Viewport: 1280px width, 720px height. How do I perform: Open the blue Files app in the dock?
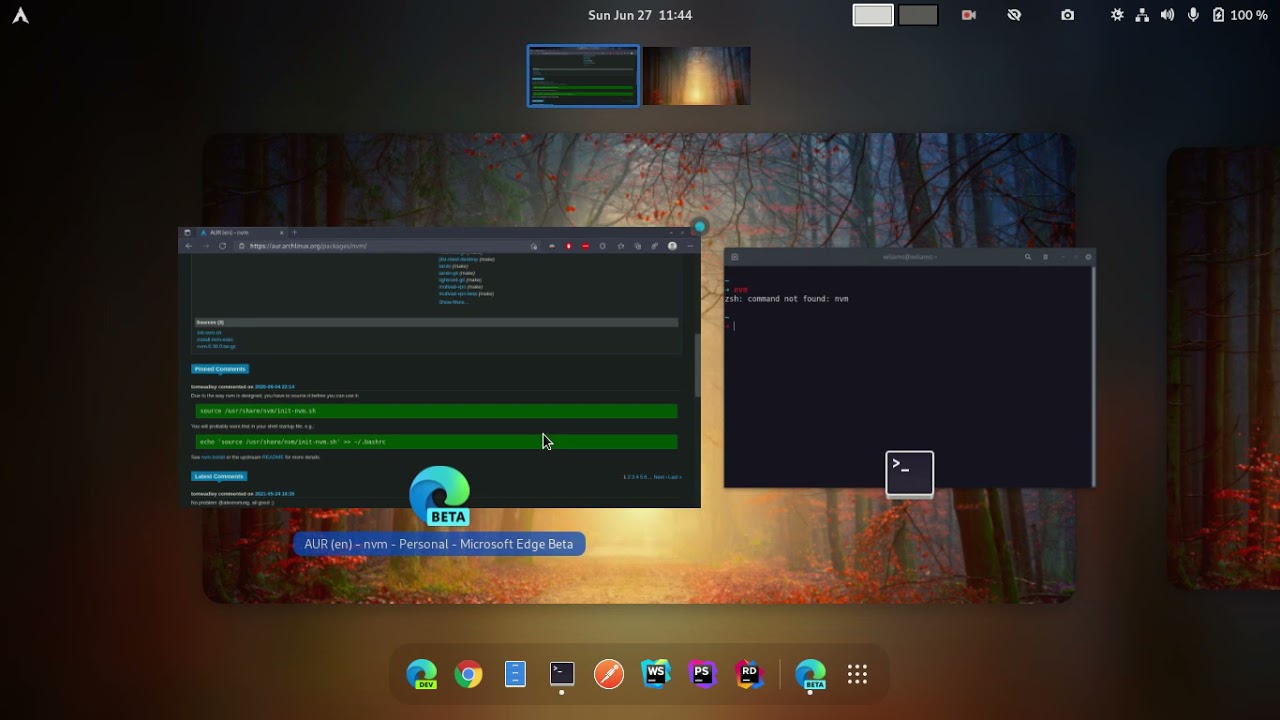[515, 675]
